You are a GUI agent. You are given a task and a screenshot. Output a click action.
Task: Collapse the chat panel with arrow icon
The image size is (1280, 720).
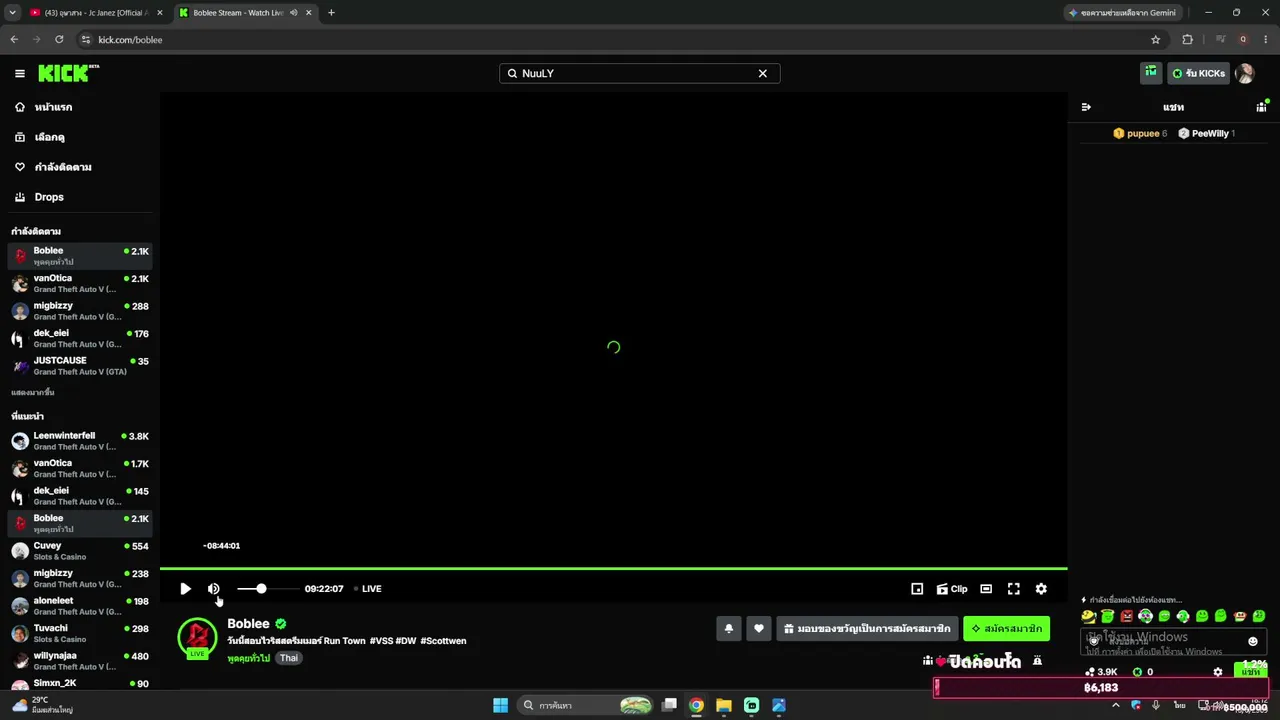coord(1086,107)
